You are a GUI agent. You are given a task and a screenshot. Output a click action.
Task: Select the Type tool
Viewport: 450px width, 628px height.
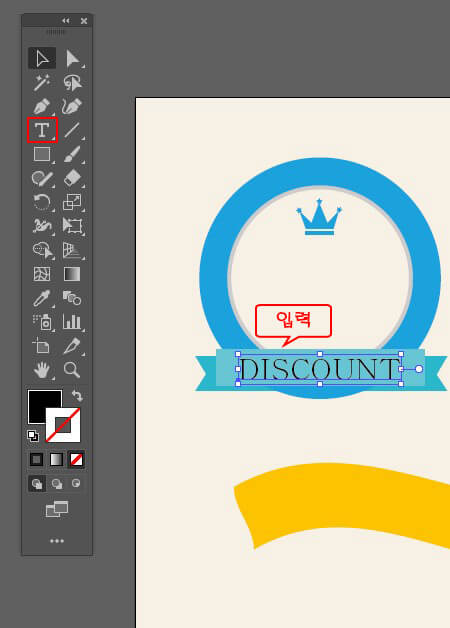tap(42, 130)
